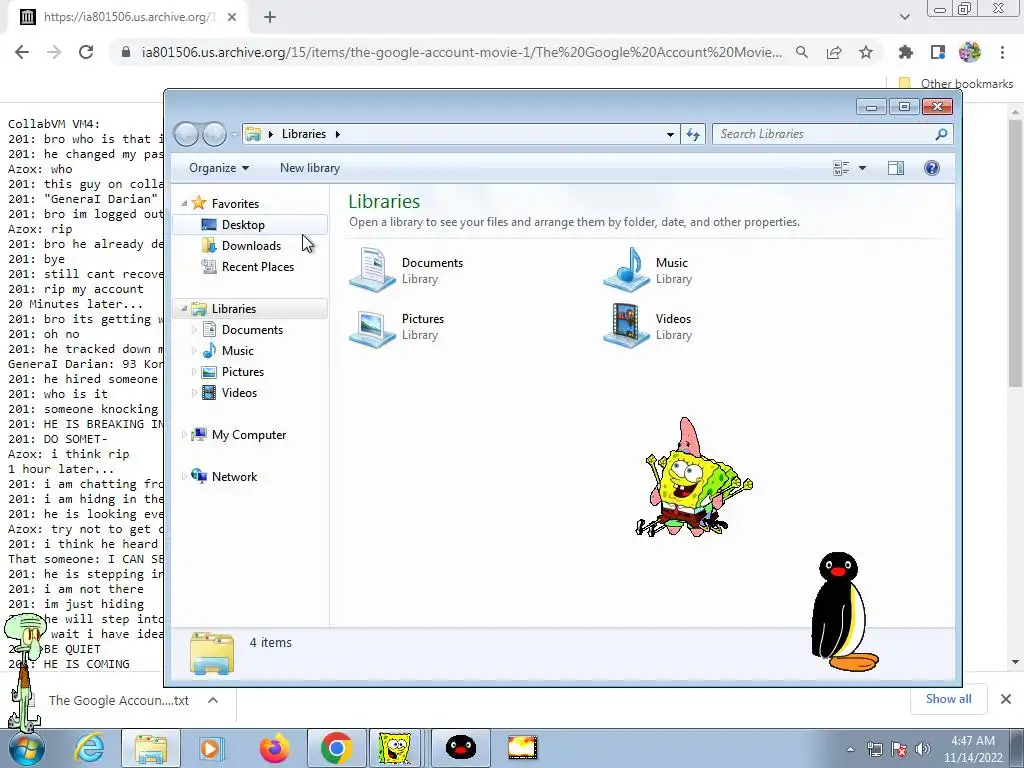Click Explorer refresh button
Image resolution: width=1024 pixels, height=768 pixels.
[x=693, y=134]
